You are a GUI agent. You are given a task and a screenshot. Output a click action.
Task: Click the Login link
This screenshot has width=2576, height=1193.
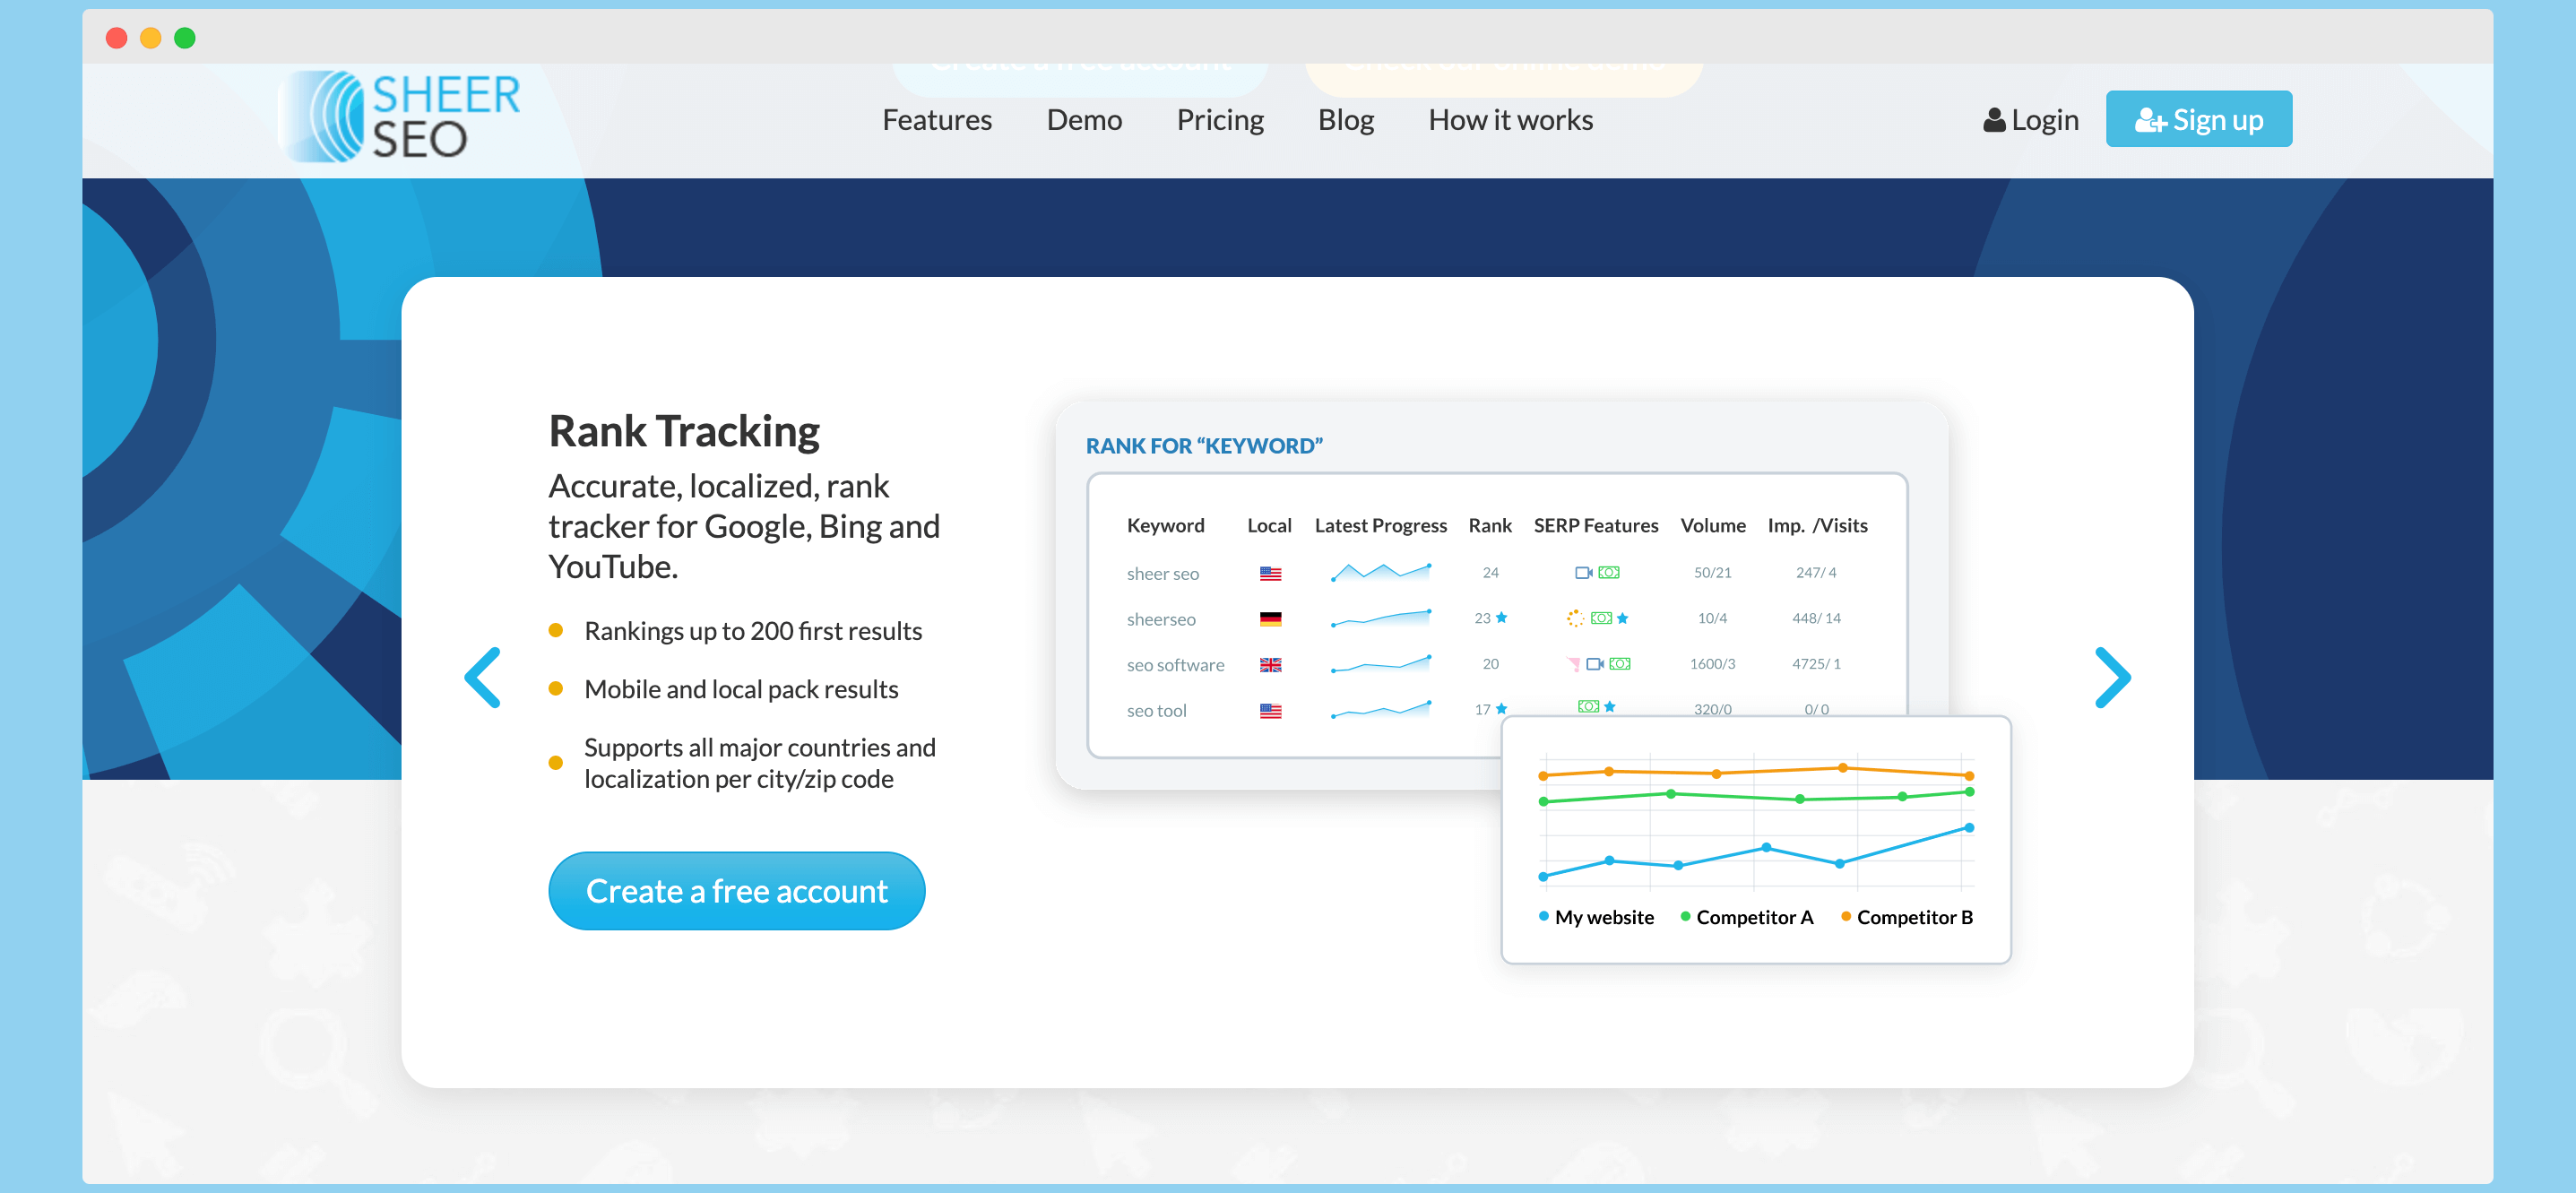(x=2024, y=117)
